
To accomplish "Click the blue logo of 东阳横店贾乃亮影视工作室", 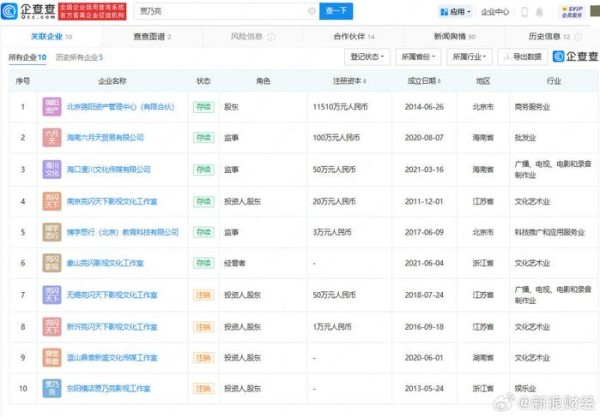I will [52, 388].
